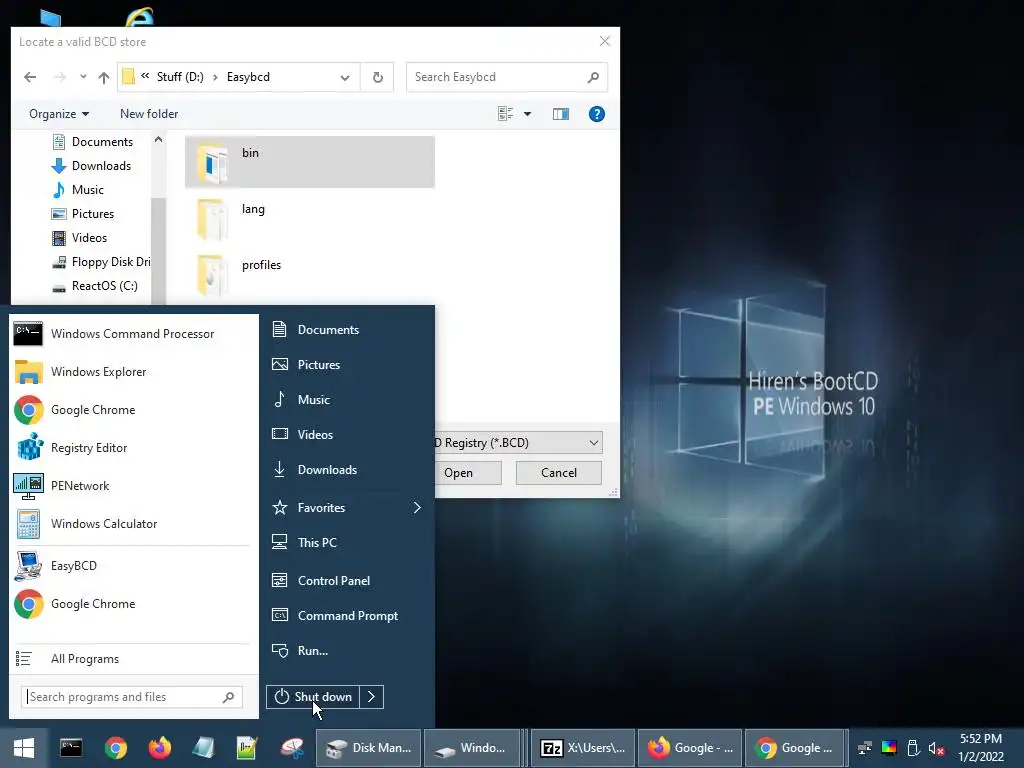Create a New folder

click(149, 114)
